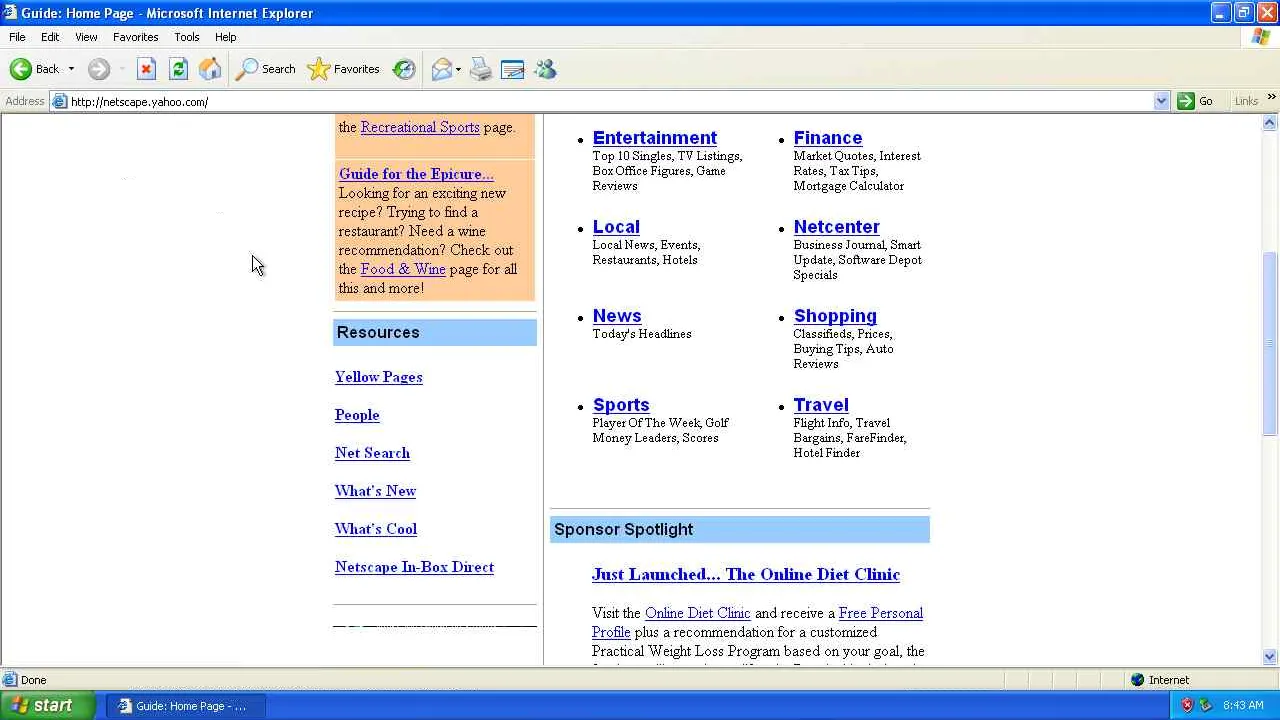1280x720 pixels.
Task: Refresh the page with the green arrows icon
Action: 178,69
